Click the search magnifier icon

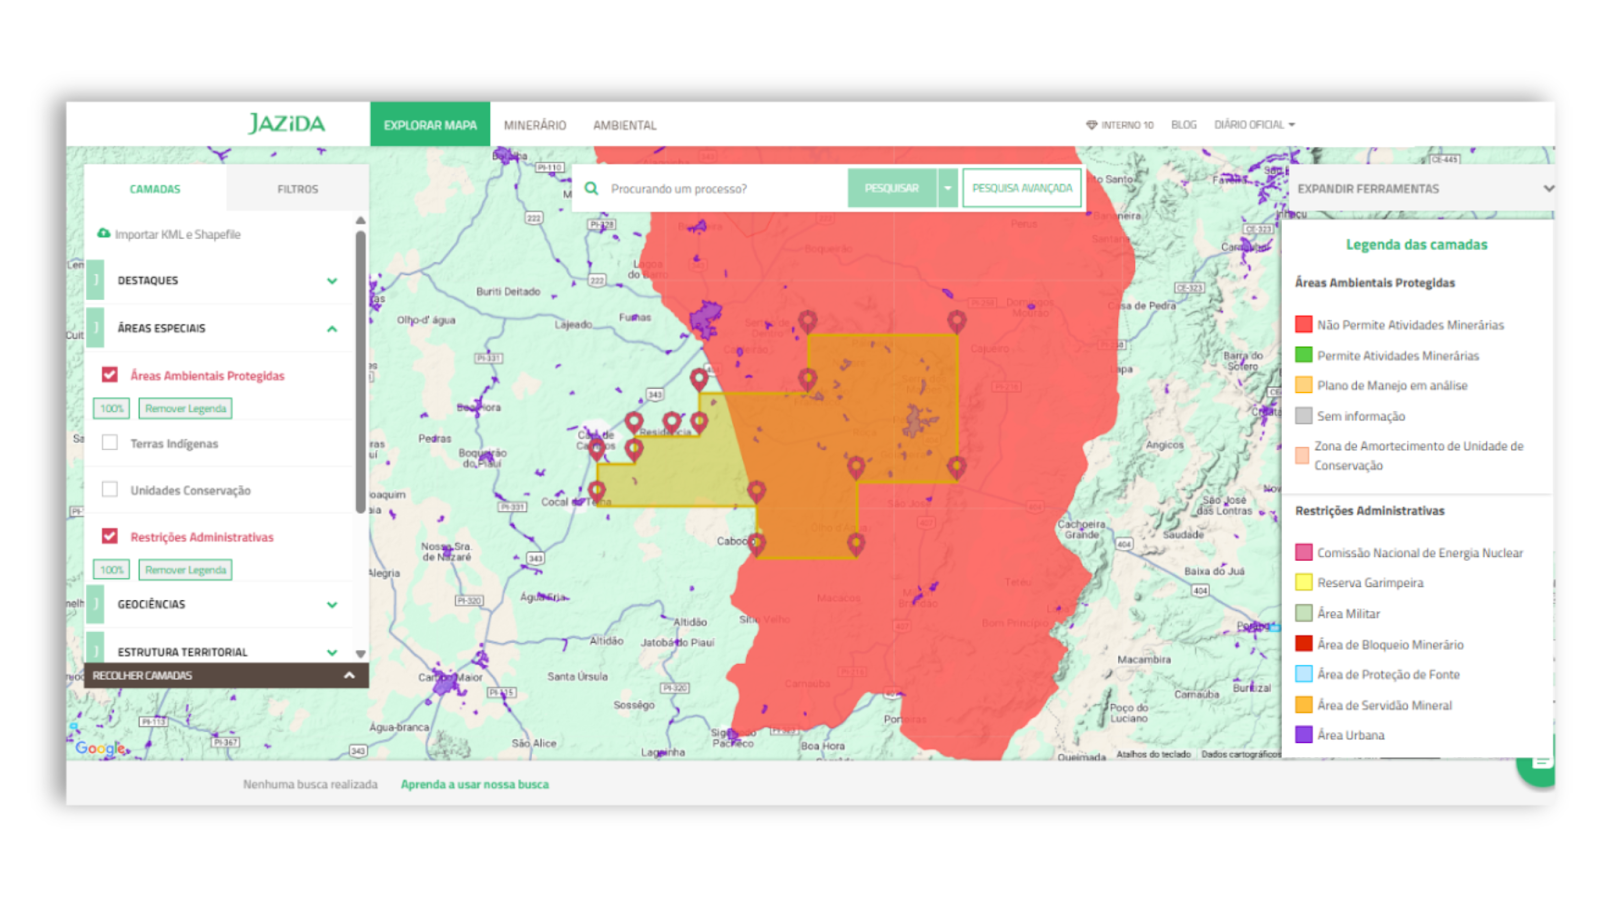592,188
